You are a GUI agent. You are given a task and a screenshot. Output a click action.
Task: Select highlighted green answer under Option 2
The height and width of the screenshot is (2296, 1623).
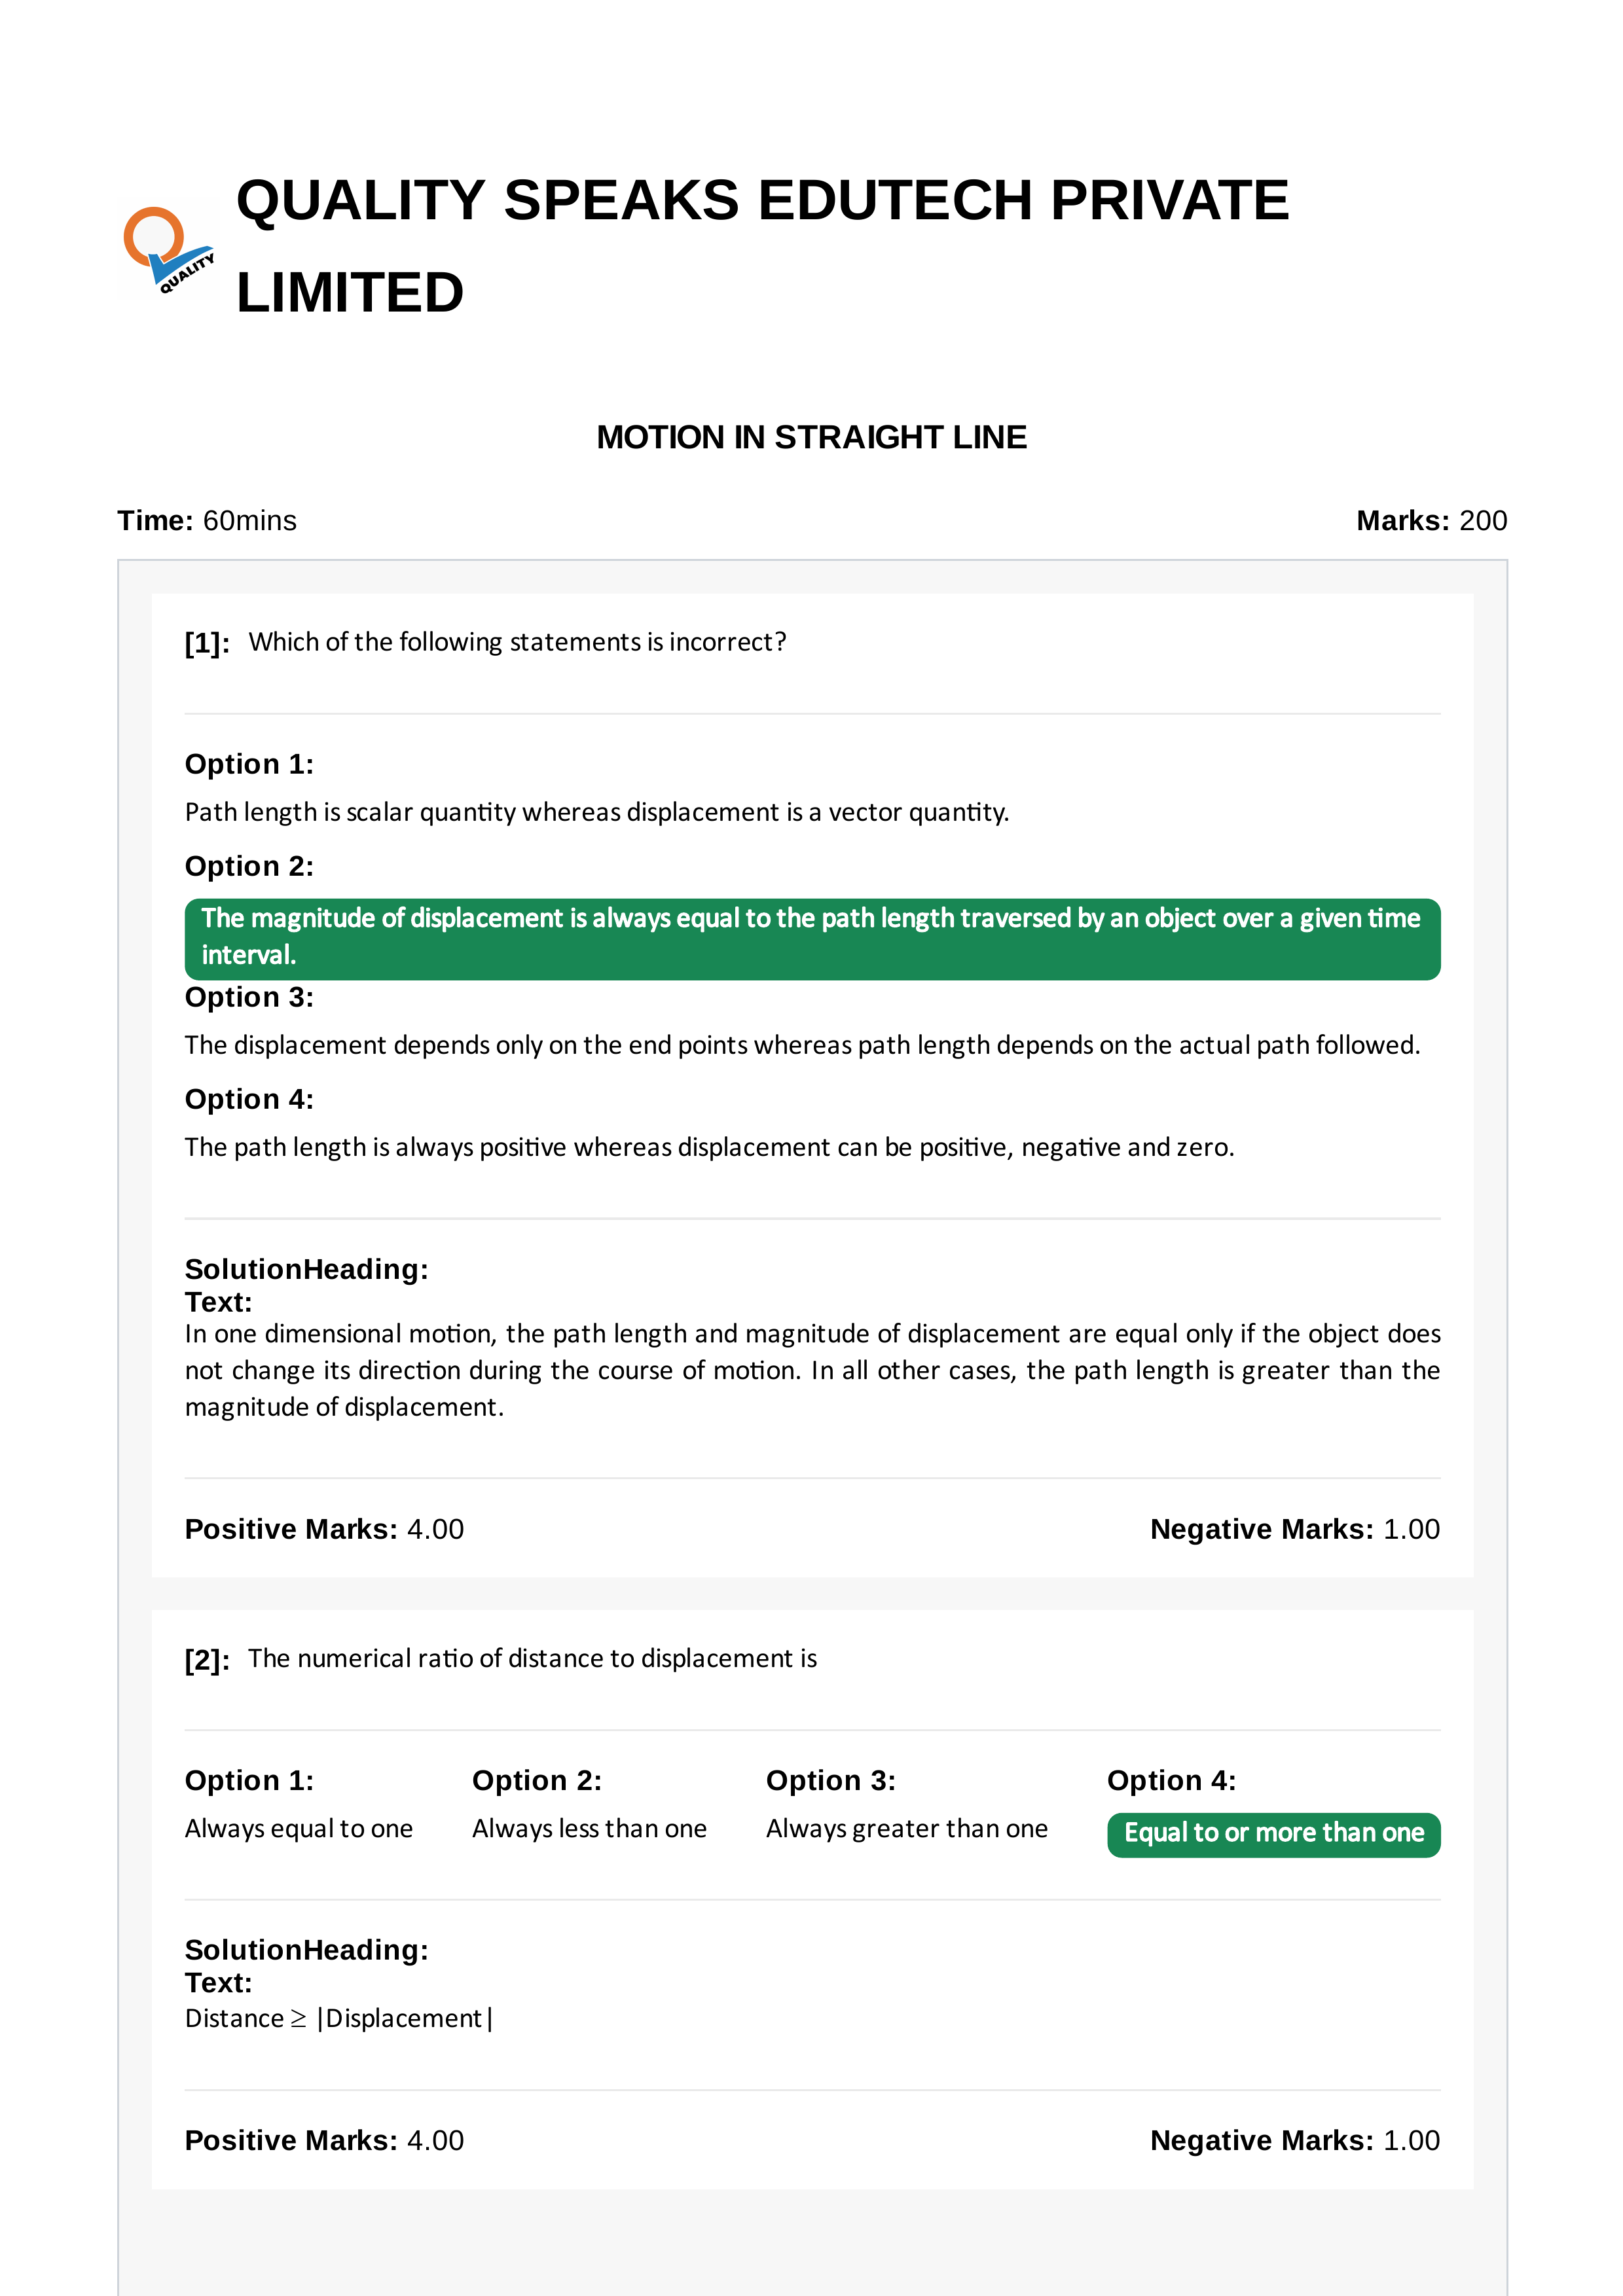(812, 939)
